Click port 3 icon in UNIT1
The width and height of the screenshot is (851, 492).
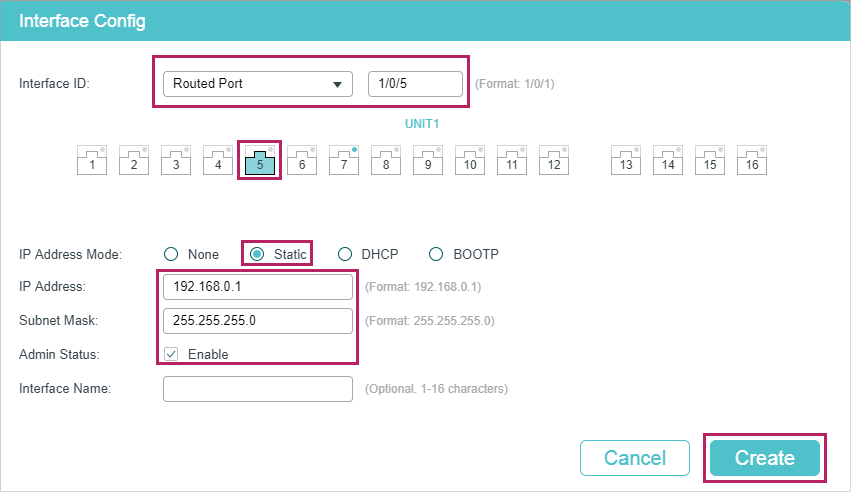[x=176, y=160]
